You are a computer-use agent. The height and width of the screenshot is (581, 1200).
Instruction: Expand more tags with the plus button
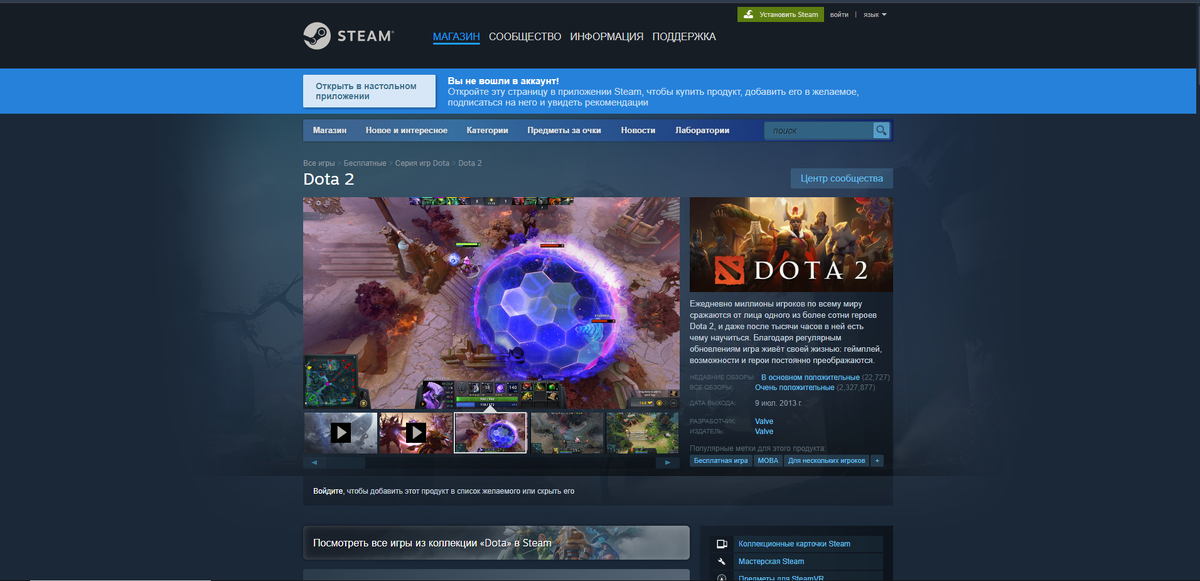877,461
